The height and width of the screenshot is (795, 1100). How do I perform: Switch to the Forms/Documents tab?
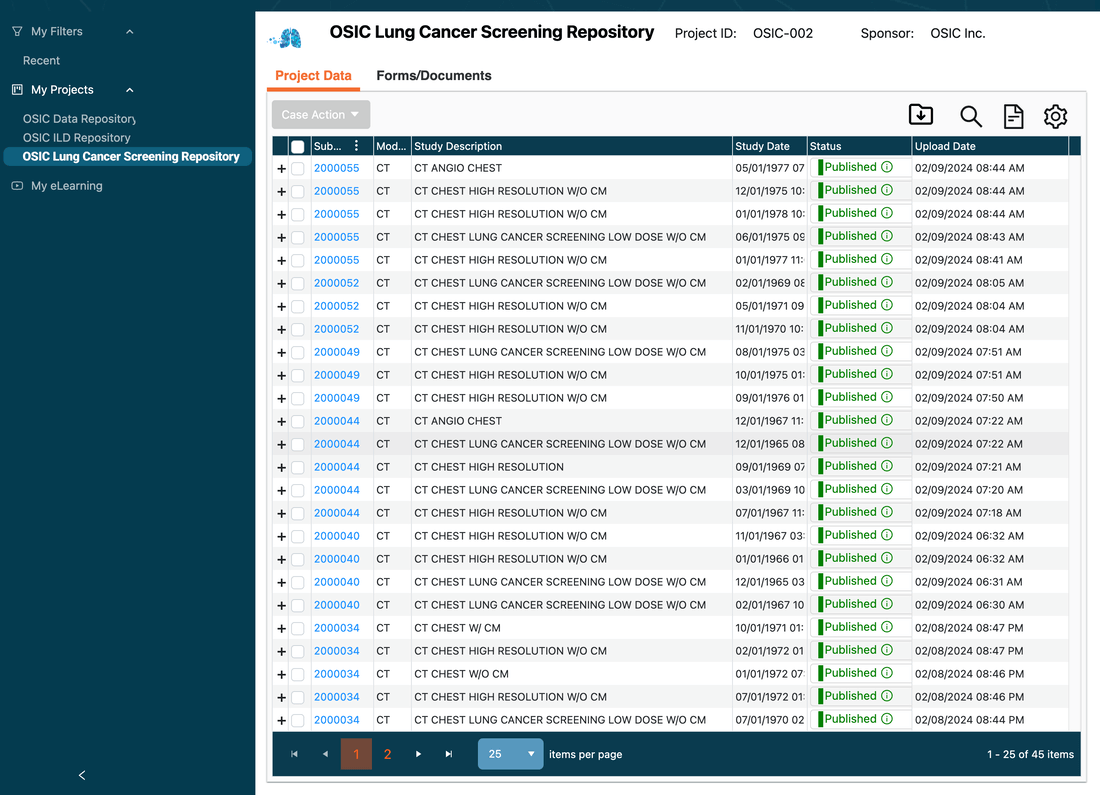pyautogui.click(x=434, y=76)
